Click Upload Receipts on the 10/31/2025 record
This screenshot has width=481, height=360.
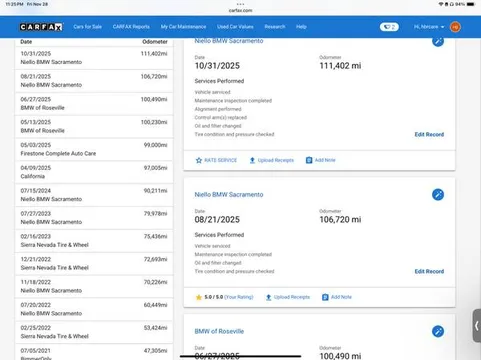click(272, 160)
